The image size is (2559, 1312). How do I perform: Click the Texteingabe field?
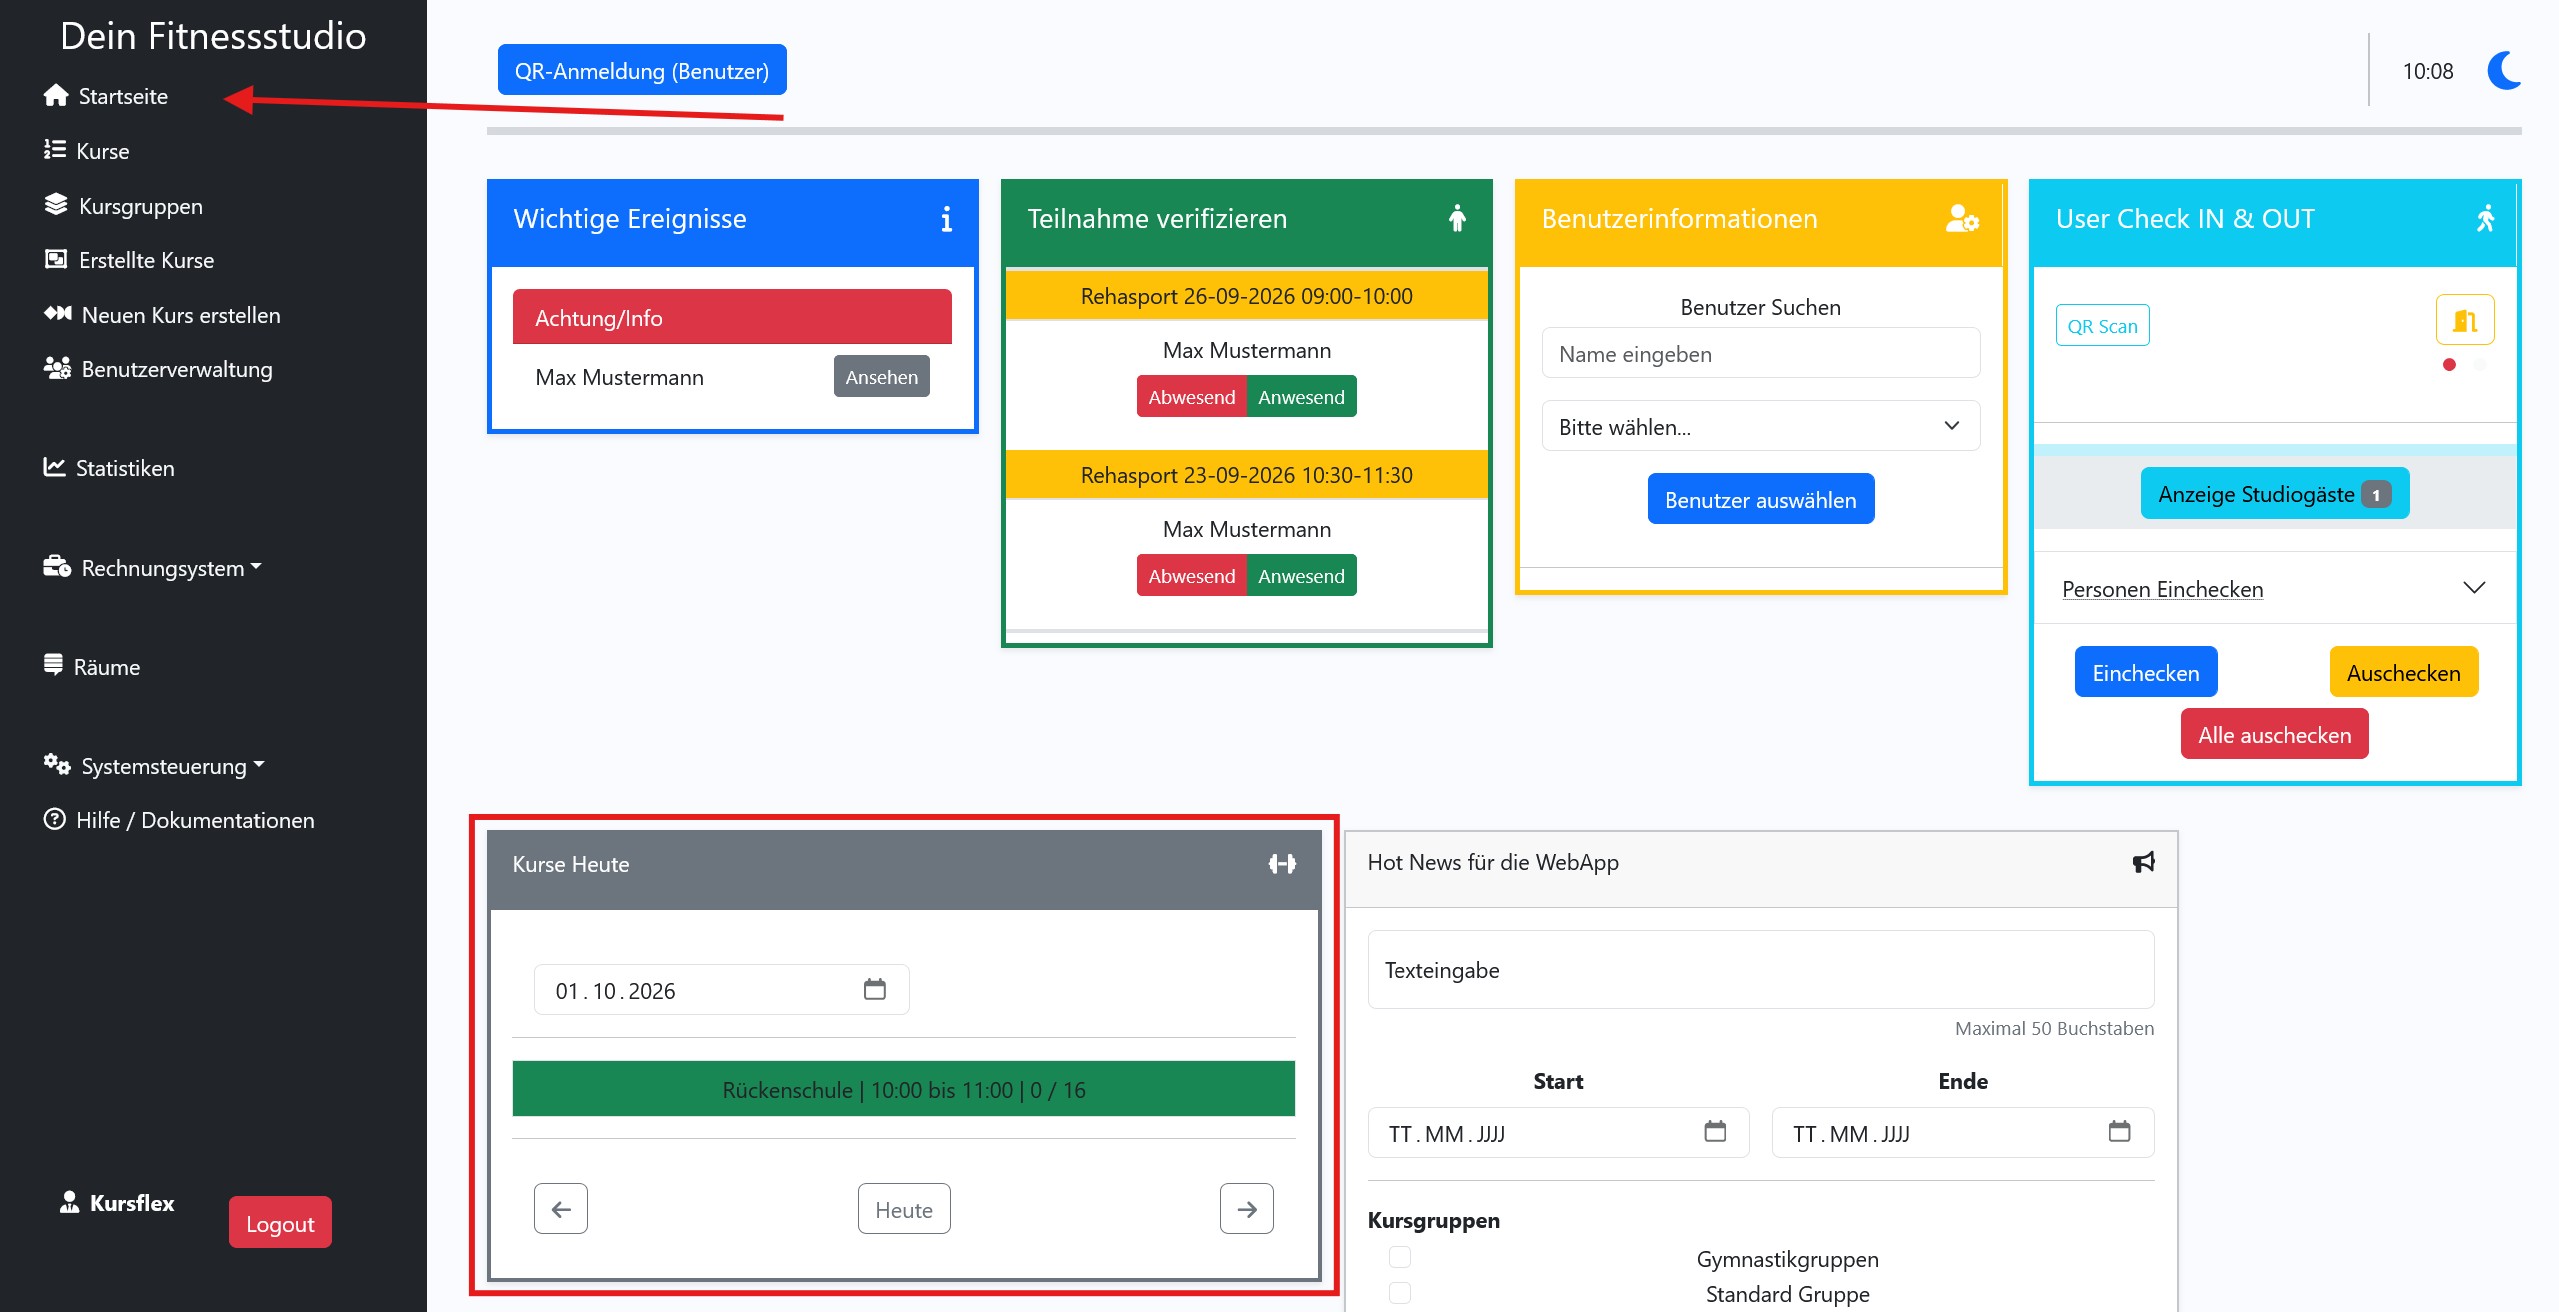pos(1760,969)
